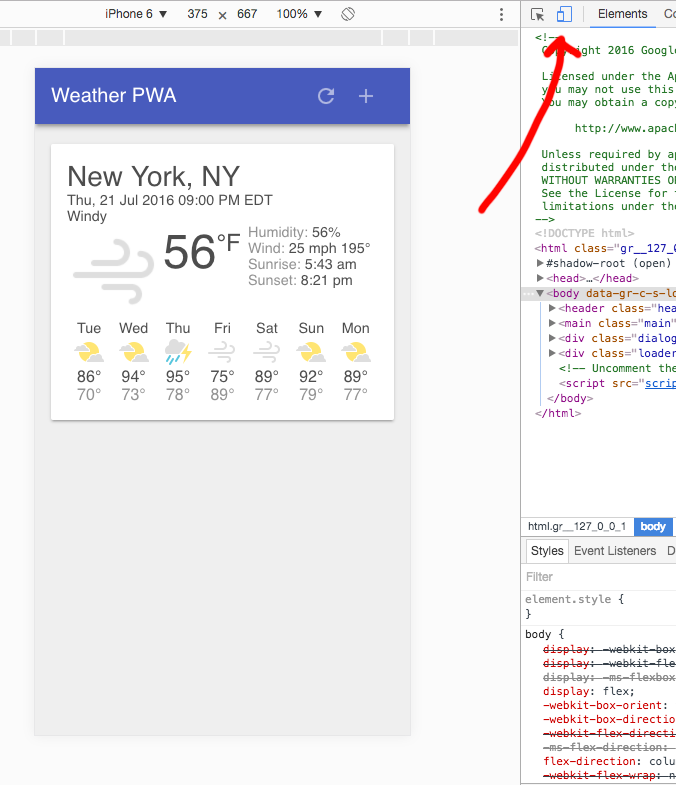Expand the header element node
Image resolution: width=676 pixels, height=785 pixels.
click(552, 308)
